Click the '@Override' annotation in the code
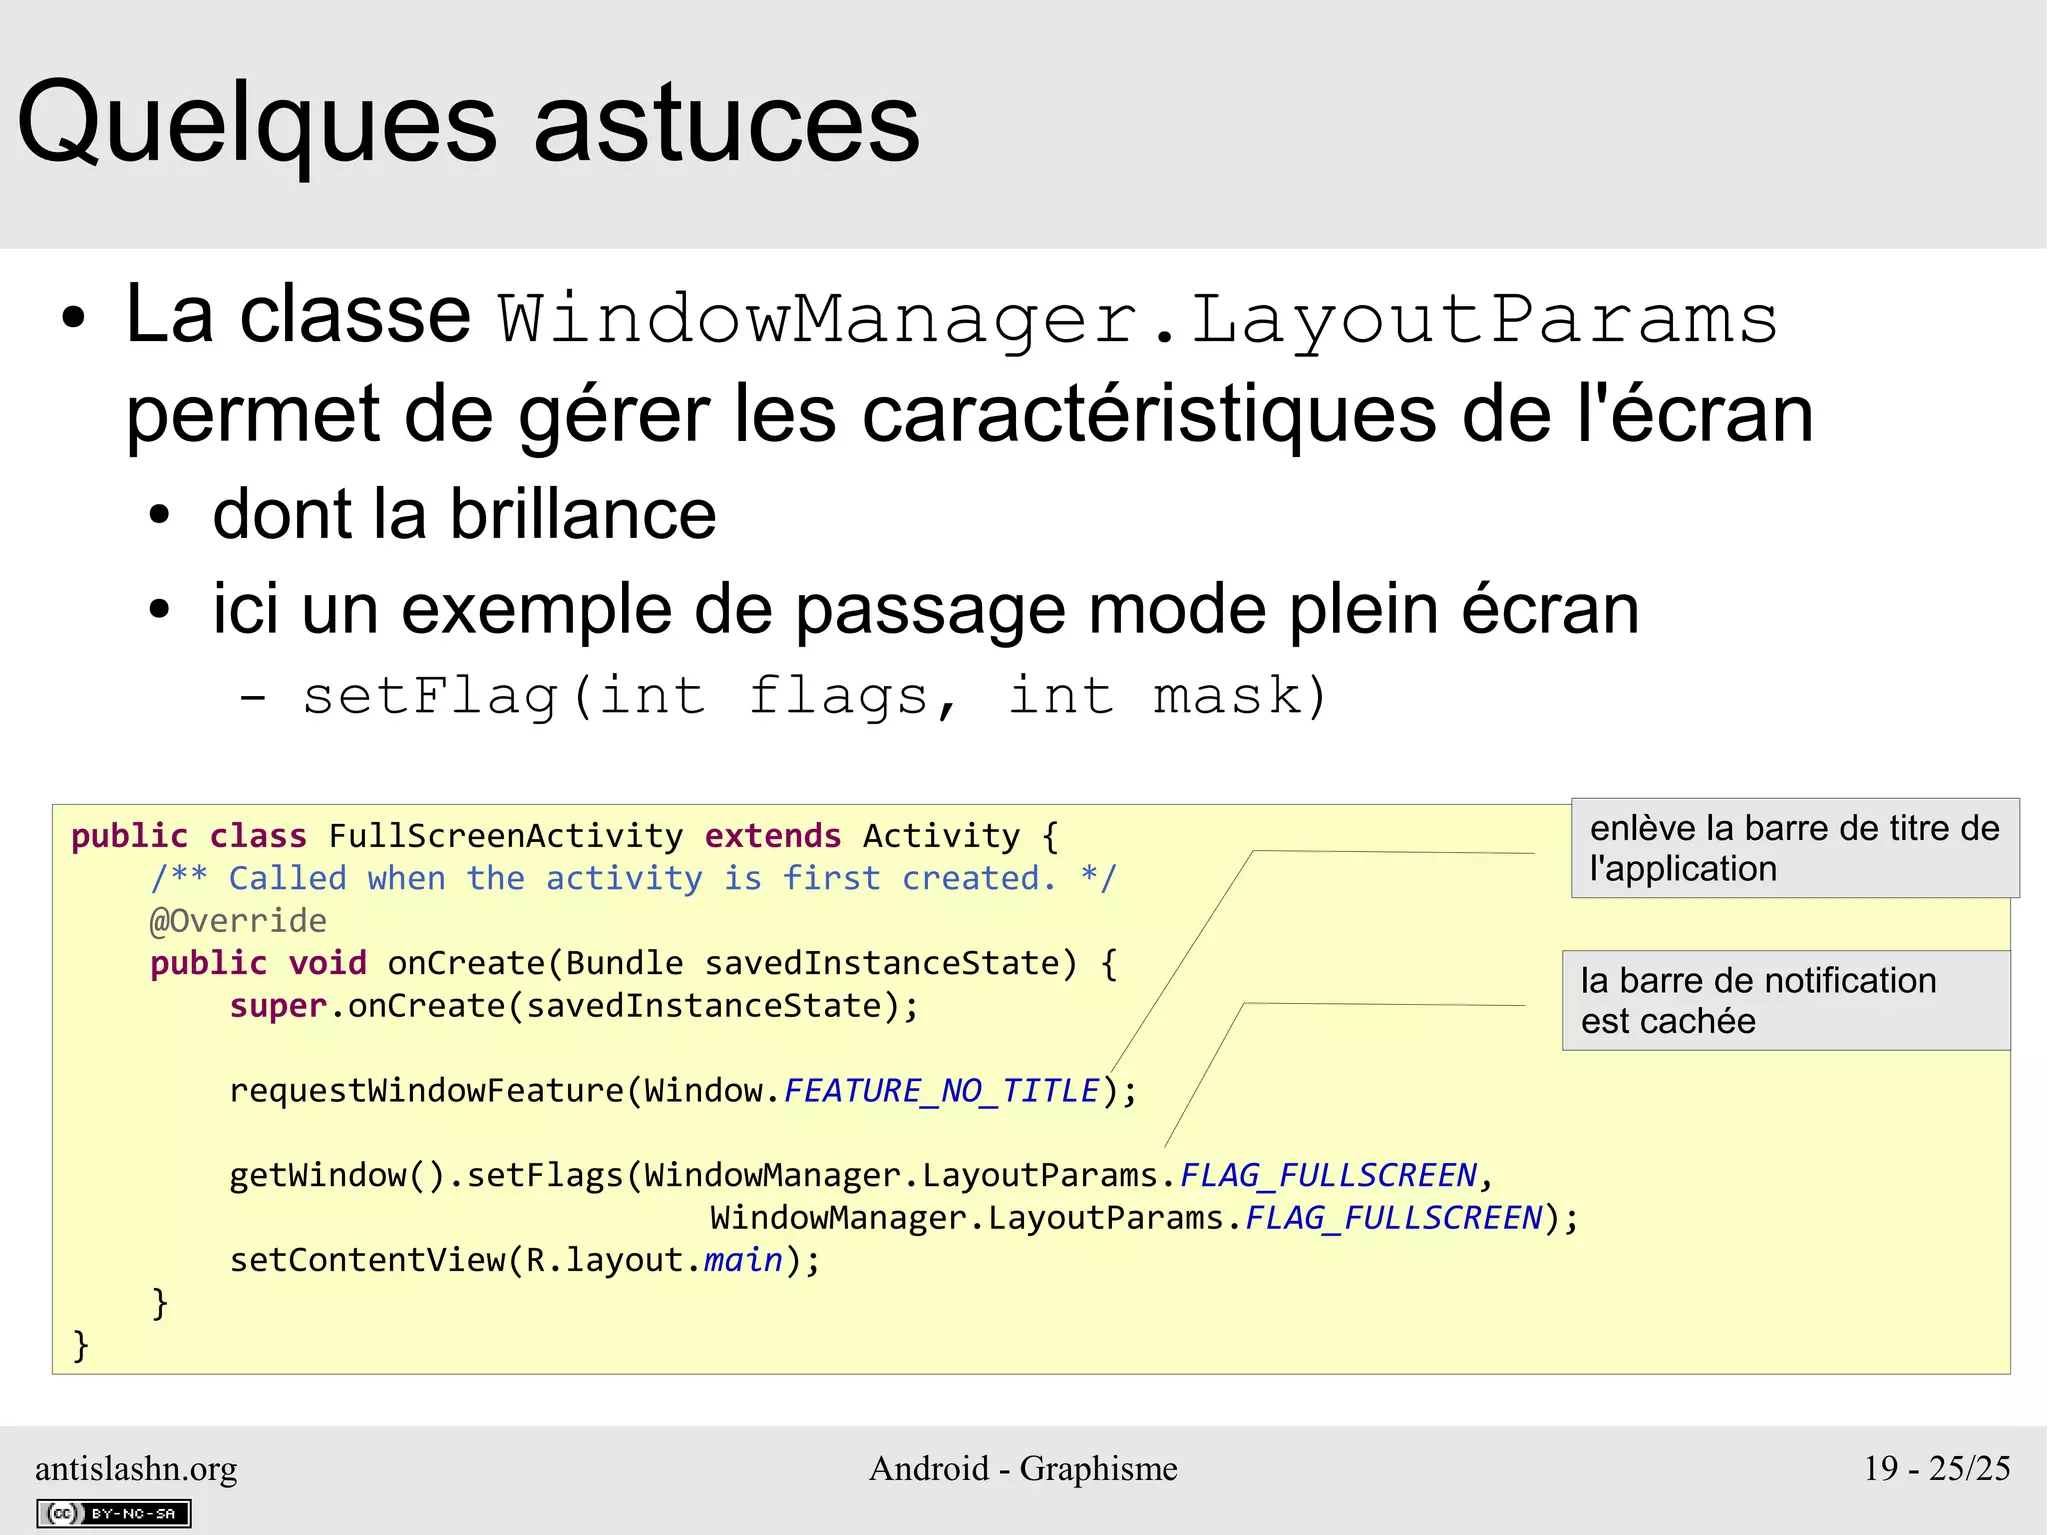This screenshot has width=2048, height=1535. pyautogui.click(x=238, y=921)
